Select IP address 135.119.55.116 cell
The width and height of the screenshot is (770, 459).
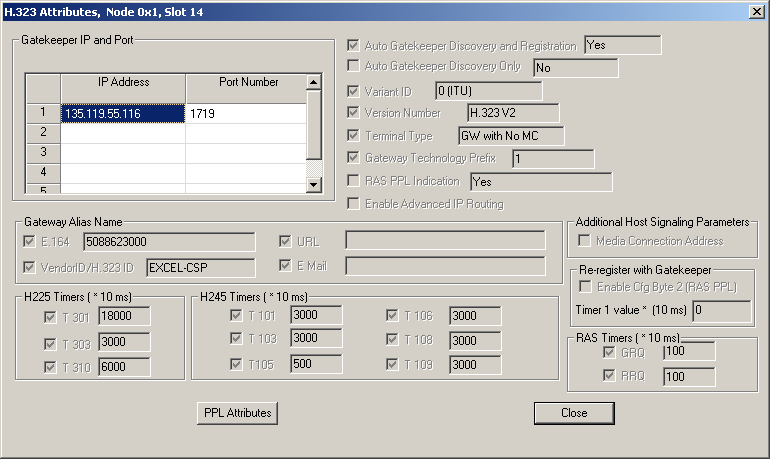coord(123,114)
